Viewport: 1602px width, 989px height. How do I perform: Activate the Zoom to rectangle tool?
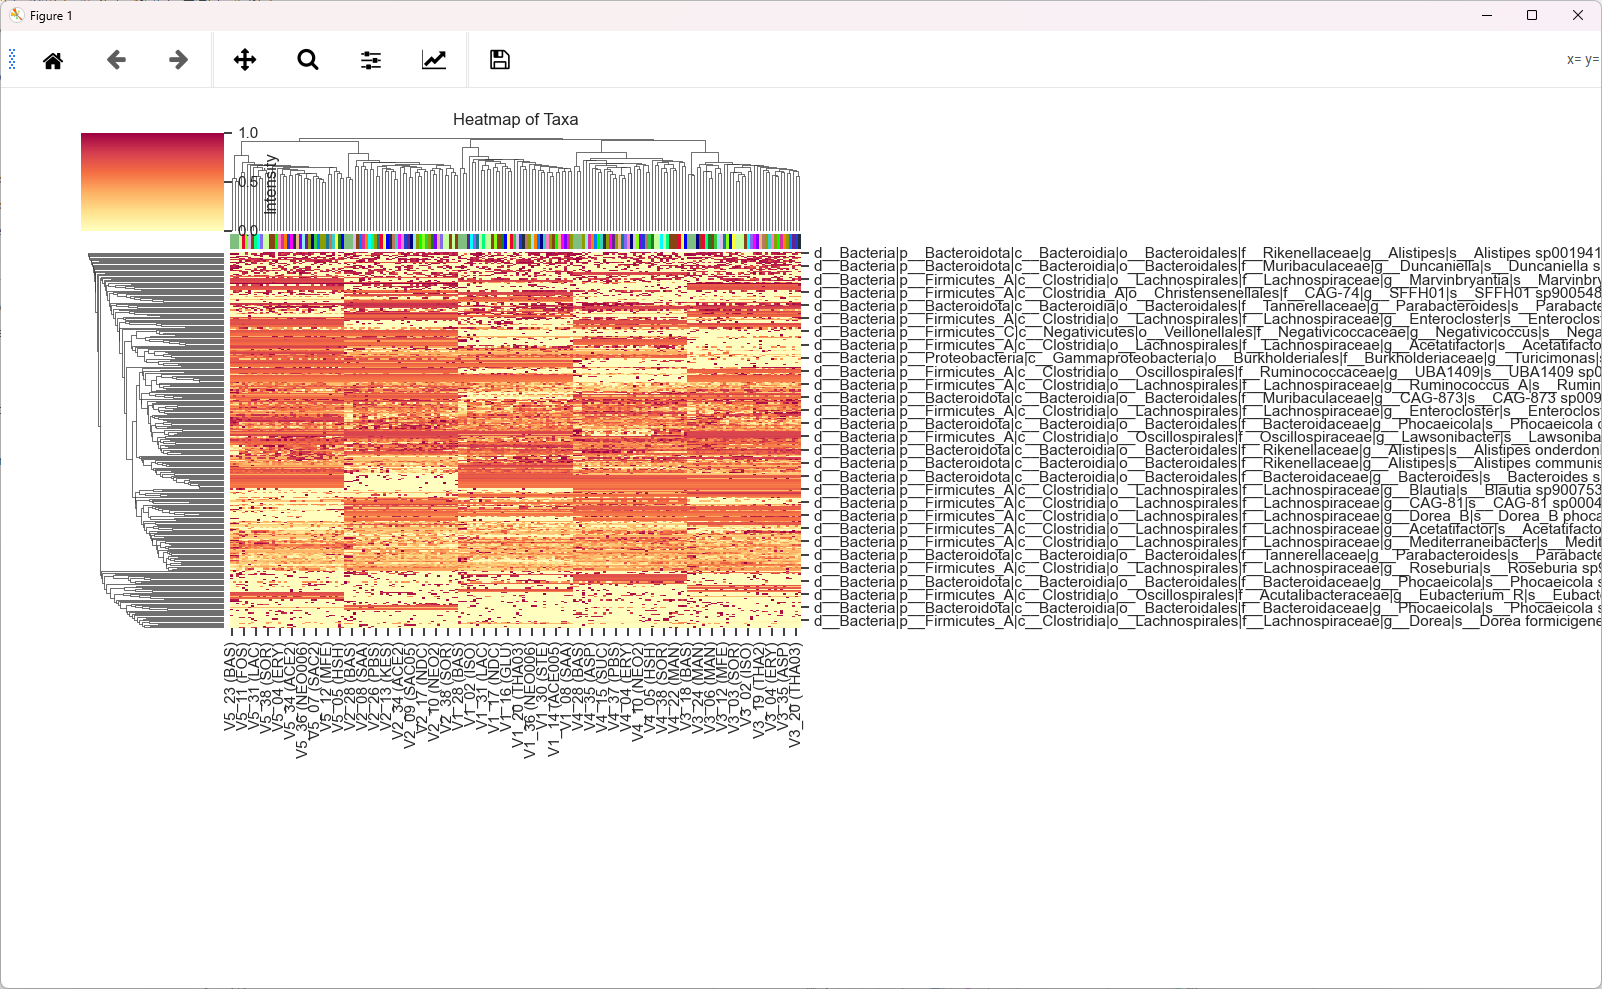point(308,60)
